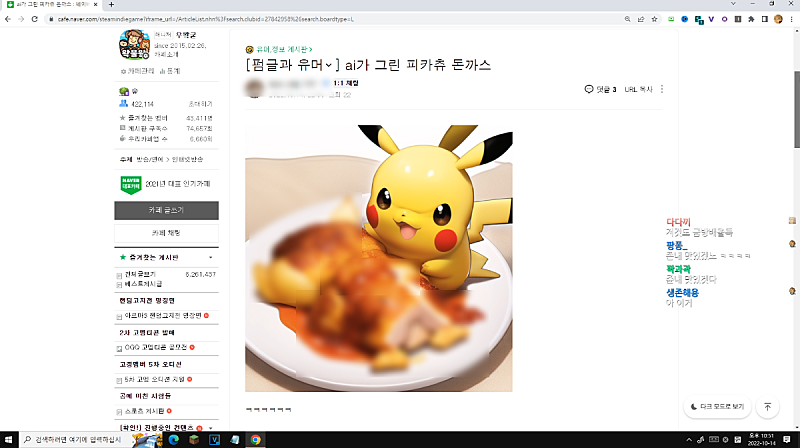Open the Chrome three-dot menu

coord(791,19)
